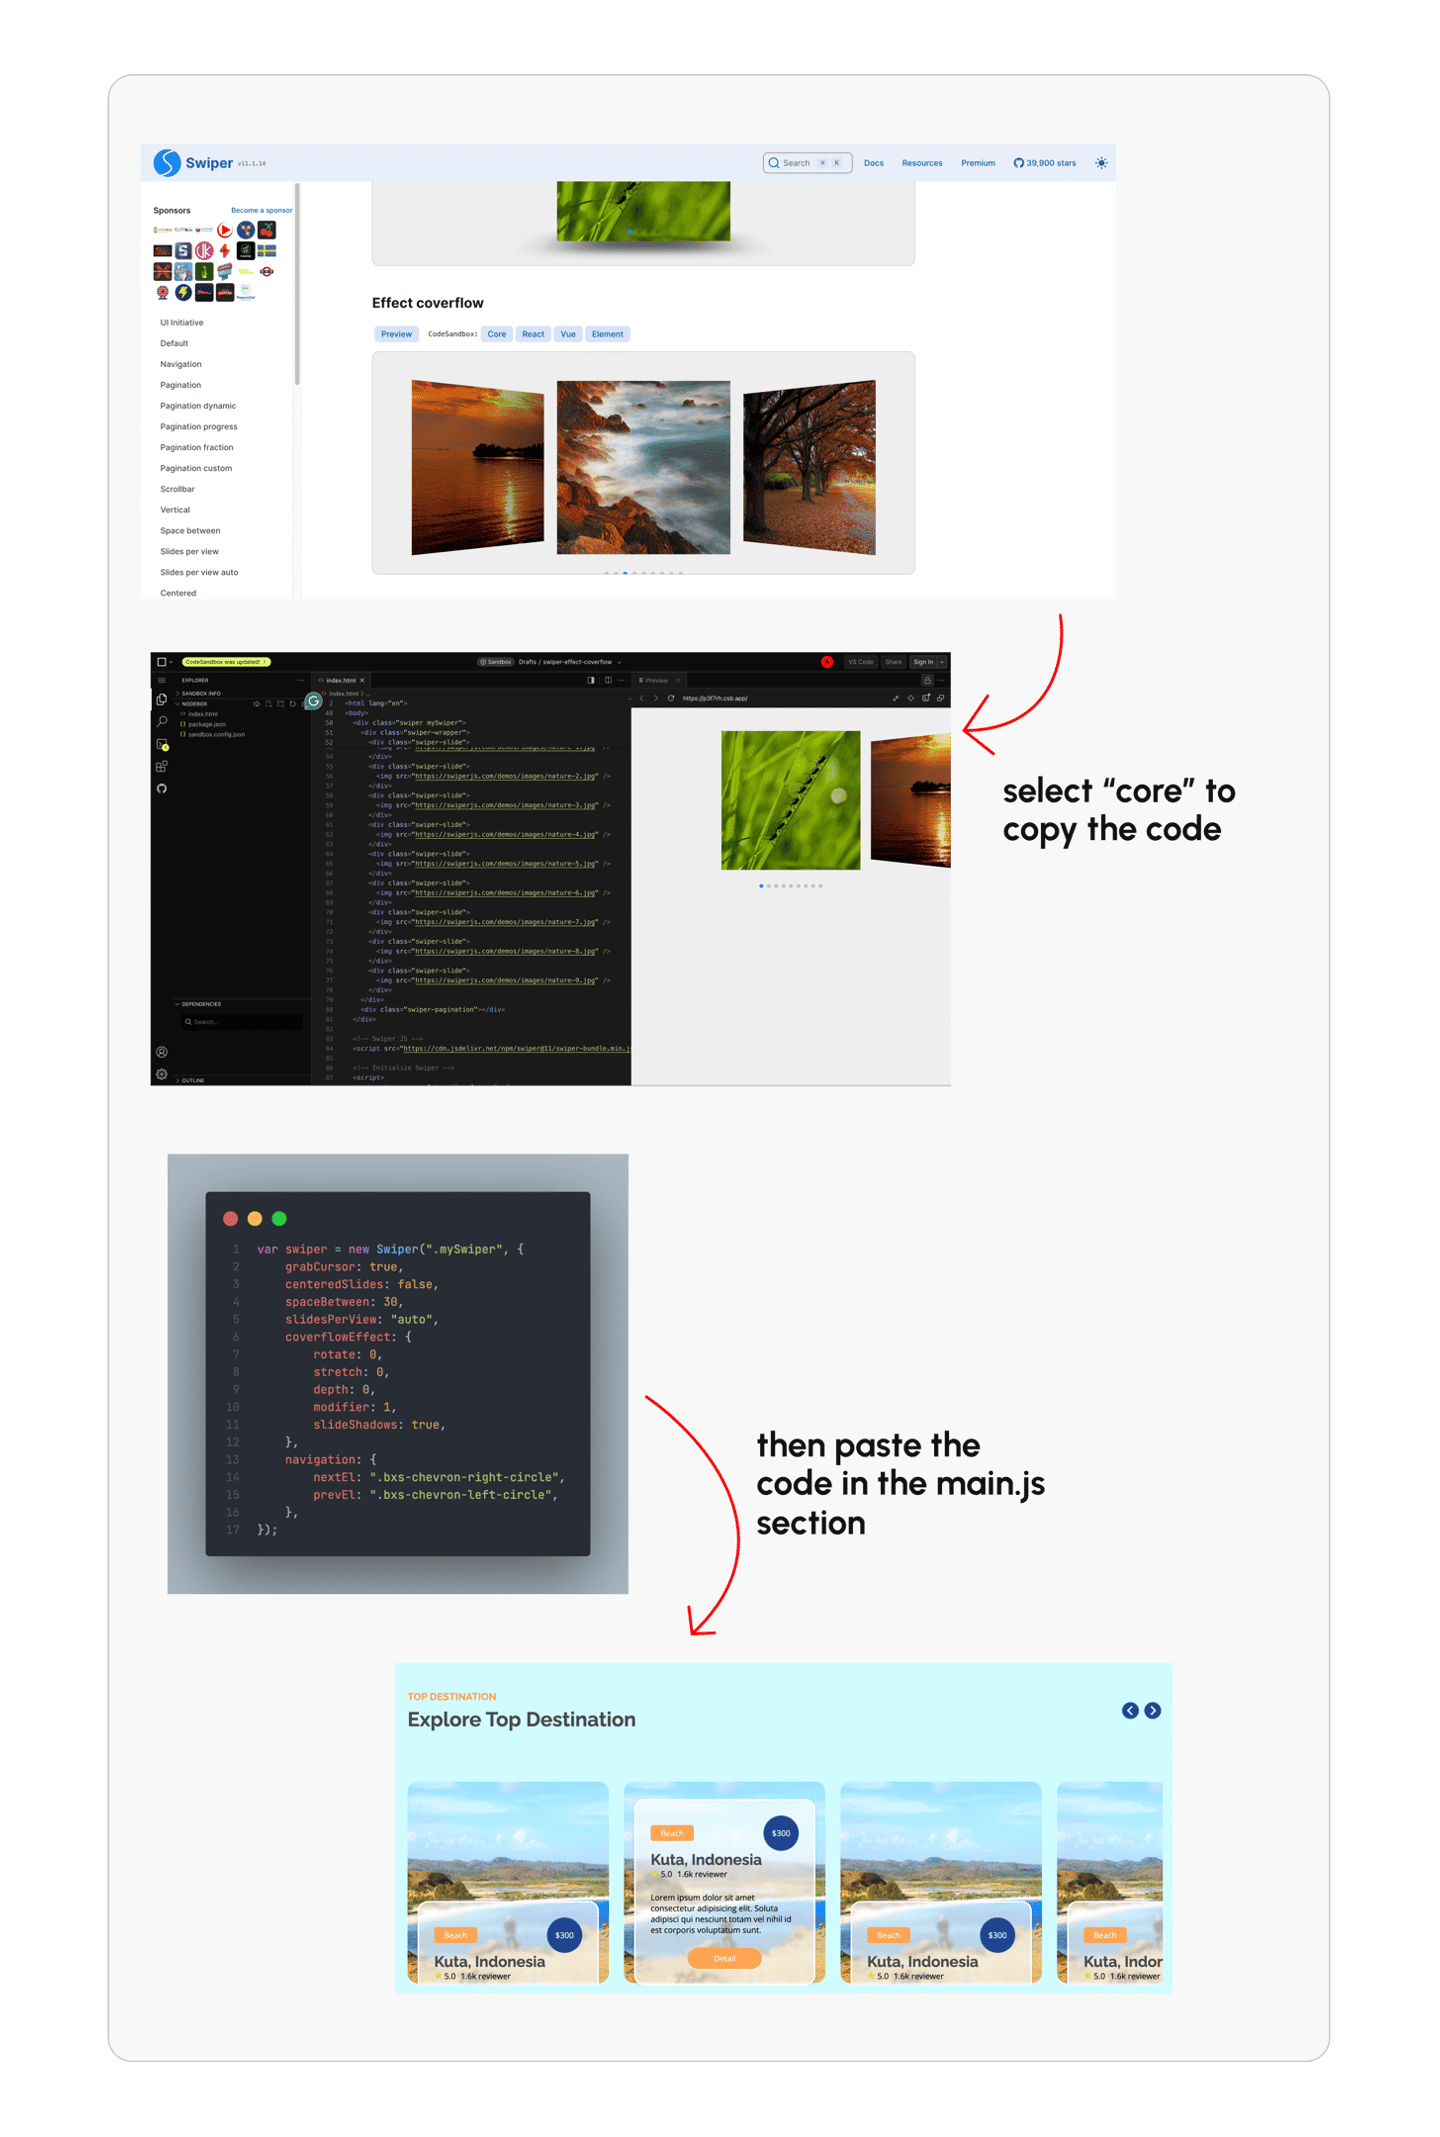Image resolution: width=1440 pixels, height=2137 pixels.
Task: Toggle the Swiper site light/dark theme
Action: (x=1101, y=163)
